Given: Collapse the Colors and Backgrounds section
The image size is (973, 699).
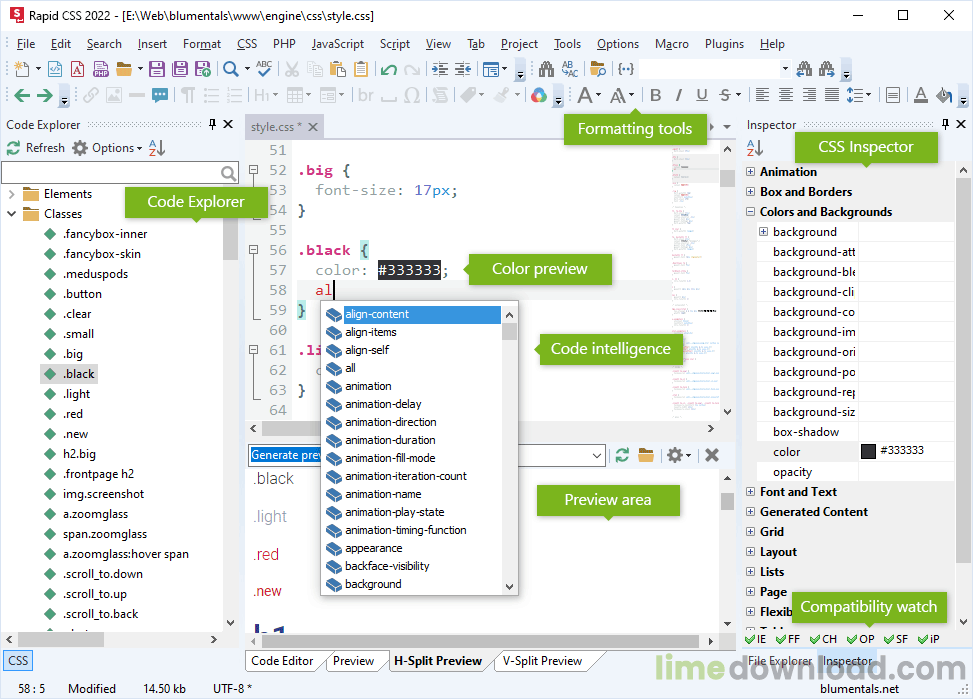Looking at the screenshot, I should (751, 212).
